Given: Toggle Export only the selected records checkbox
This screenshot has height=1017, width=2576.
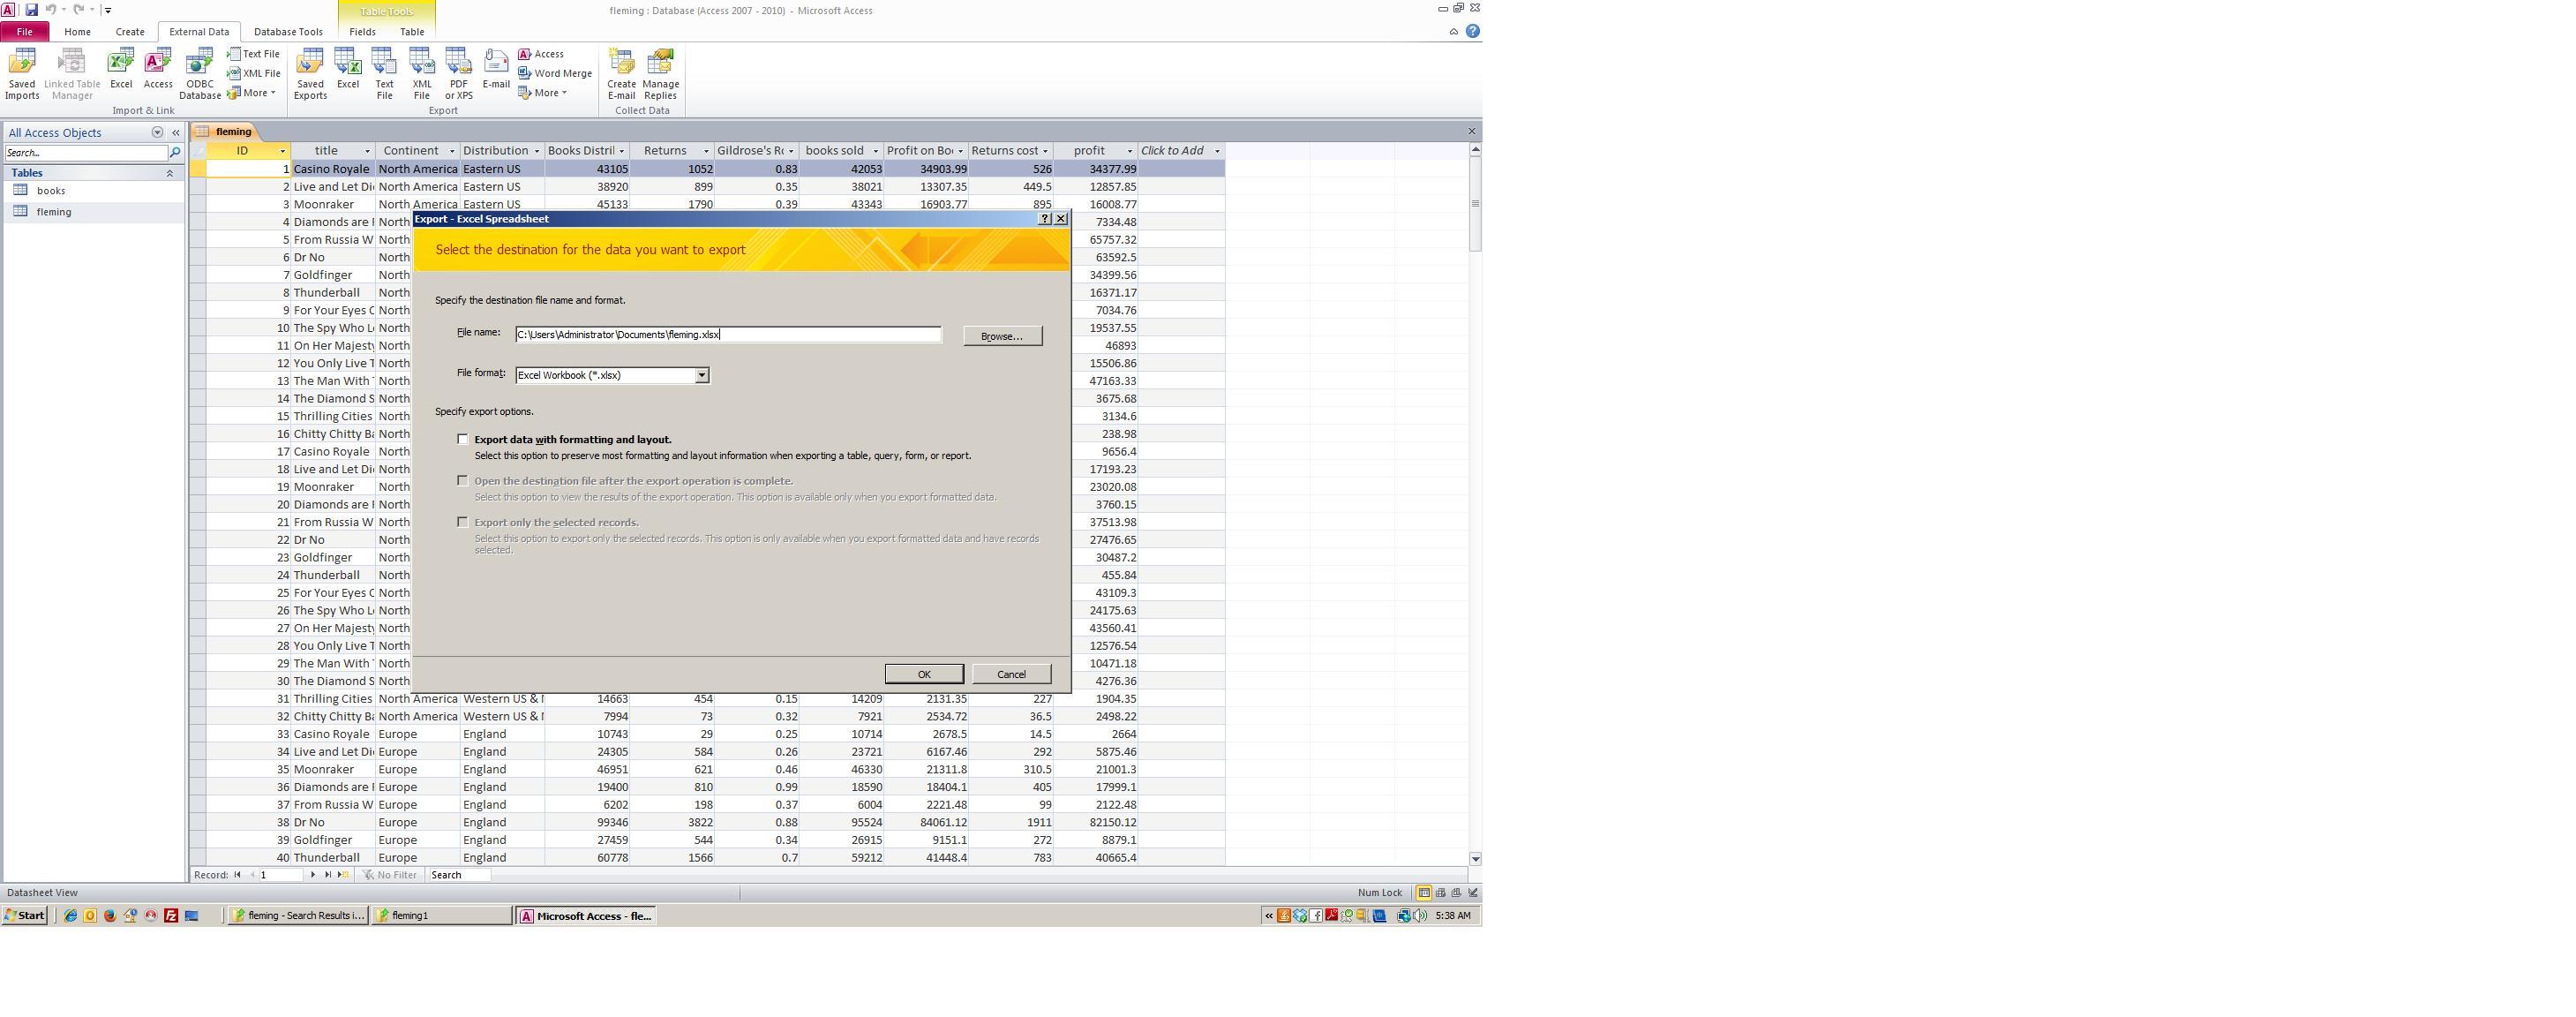Looking at the screenshot, I should [462, 522].
